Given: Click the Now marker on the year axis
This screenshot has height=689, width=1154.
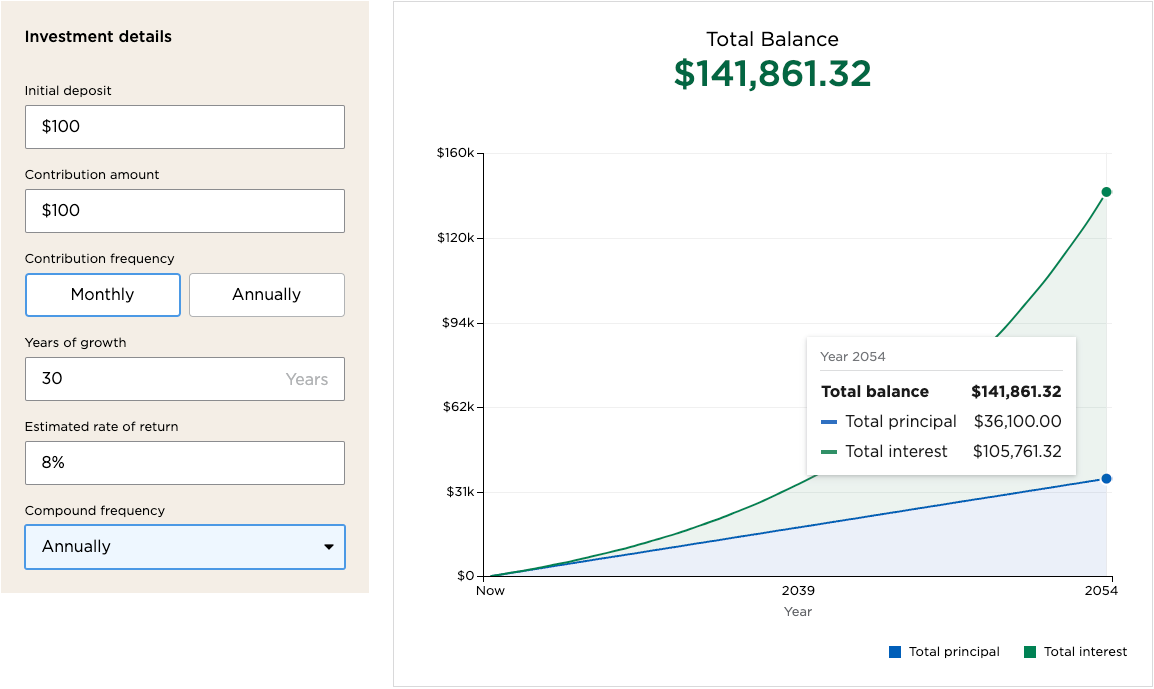Looking at the screenshot, I should pos(490,591).
